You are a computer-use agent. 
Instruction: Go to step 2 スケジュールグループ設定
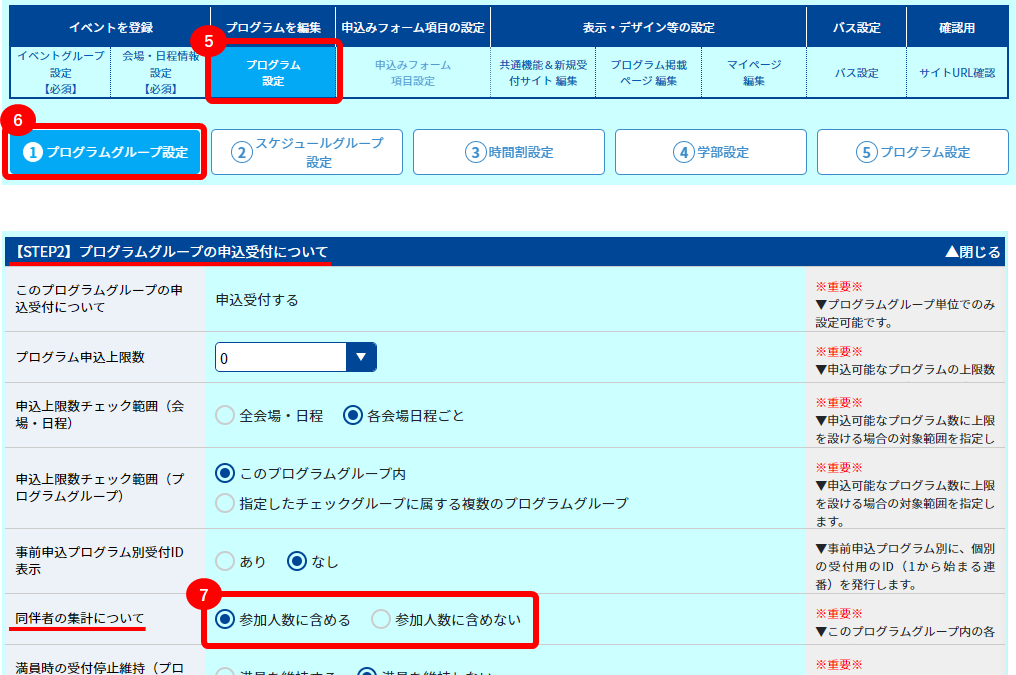tap(306, 152)
